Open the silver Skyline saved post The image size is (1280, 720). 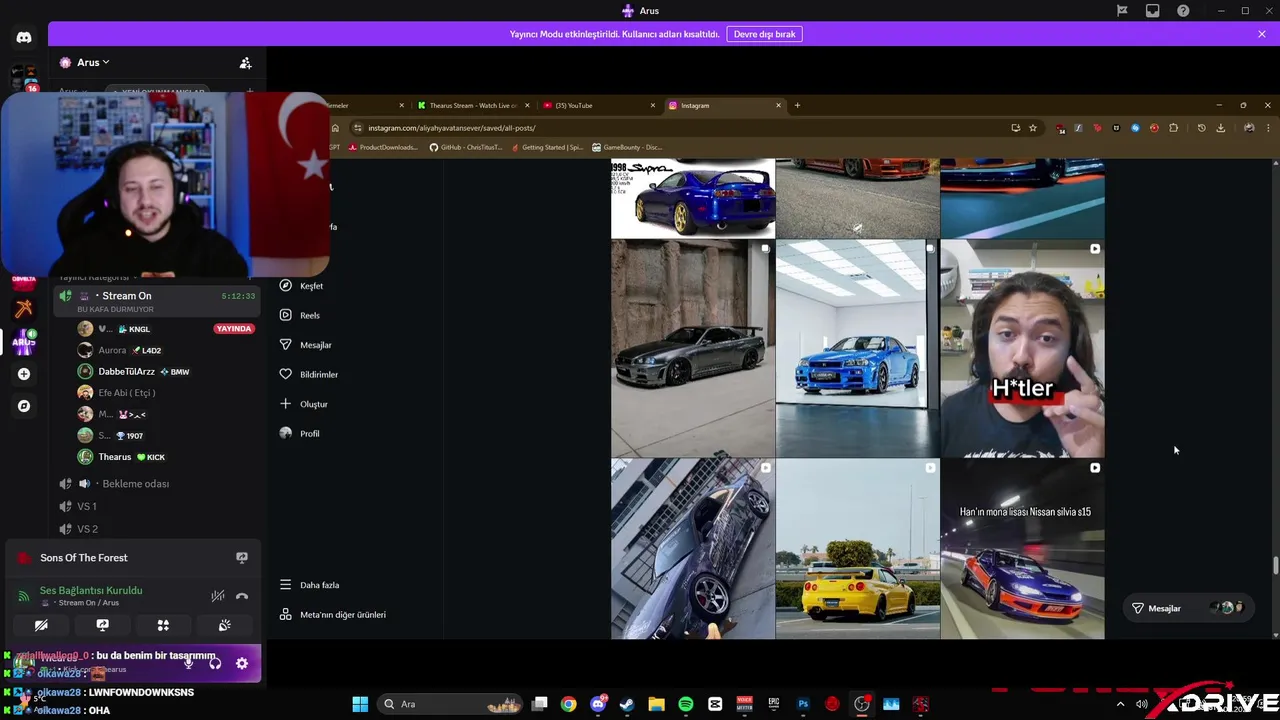tap(693, 348)
